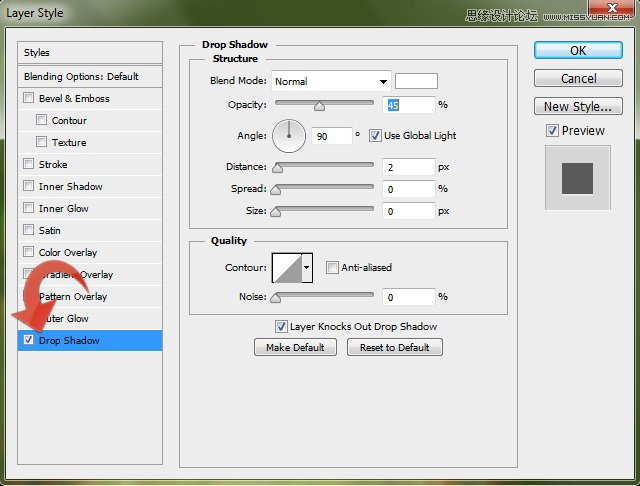
Task: Click the style preview thumbnail
Action: 578,178
